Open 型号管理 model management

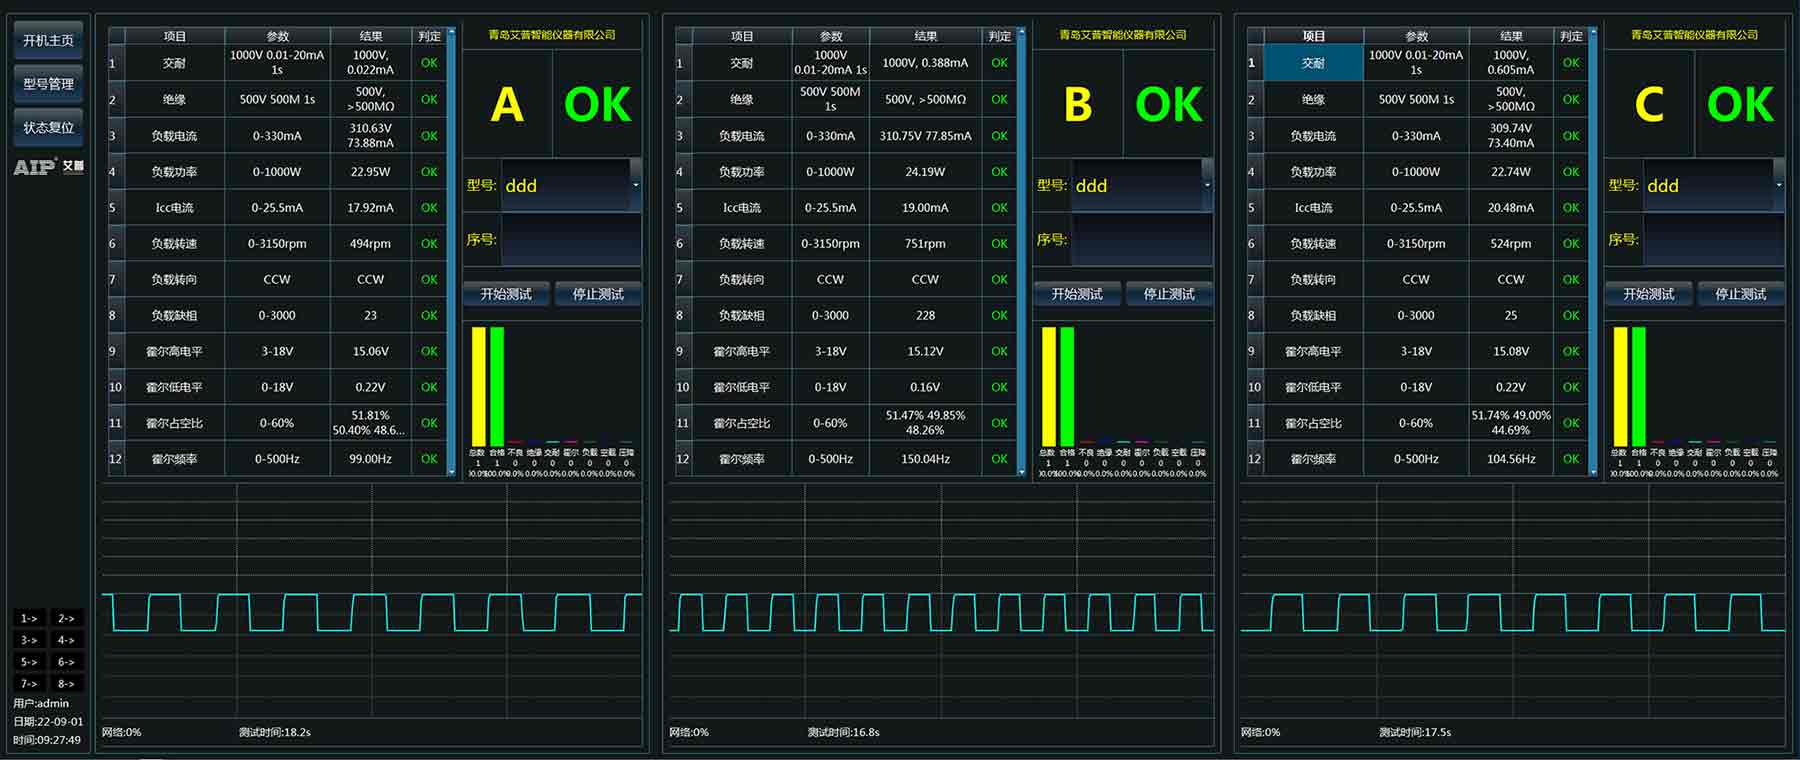pyautogui.click(x=48, y=84)
